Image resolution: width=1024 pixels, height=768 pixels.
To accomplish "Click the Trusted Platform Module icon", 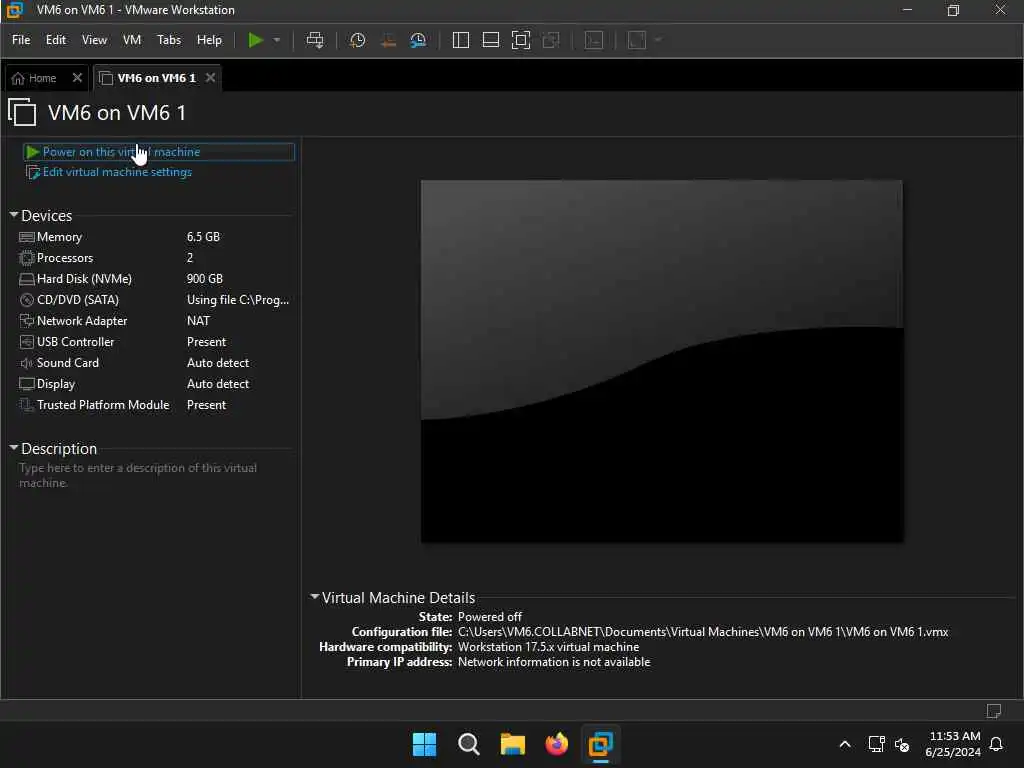I will [27, 405].
